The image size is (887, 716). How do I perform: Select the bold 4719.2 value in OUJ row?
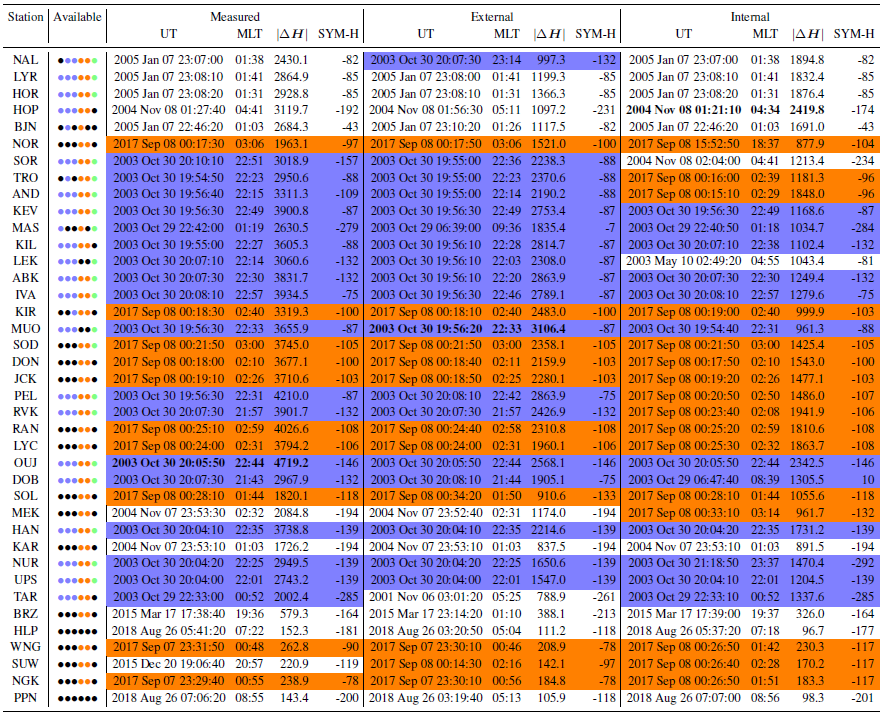point(292,464)
